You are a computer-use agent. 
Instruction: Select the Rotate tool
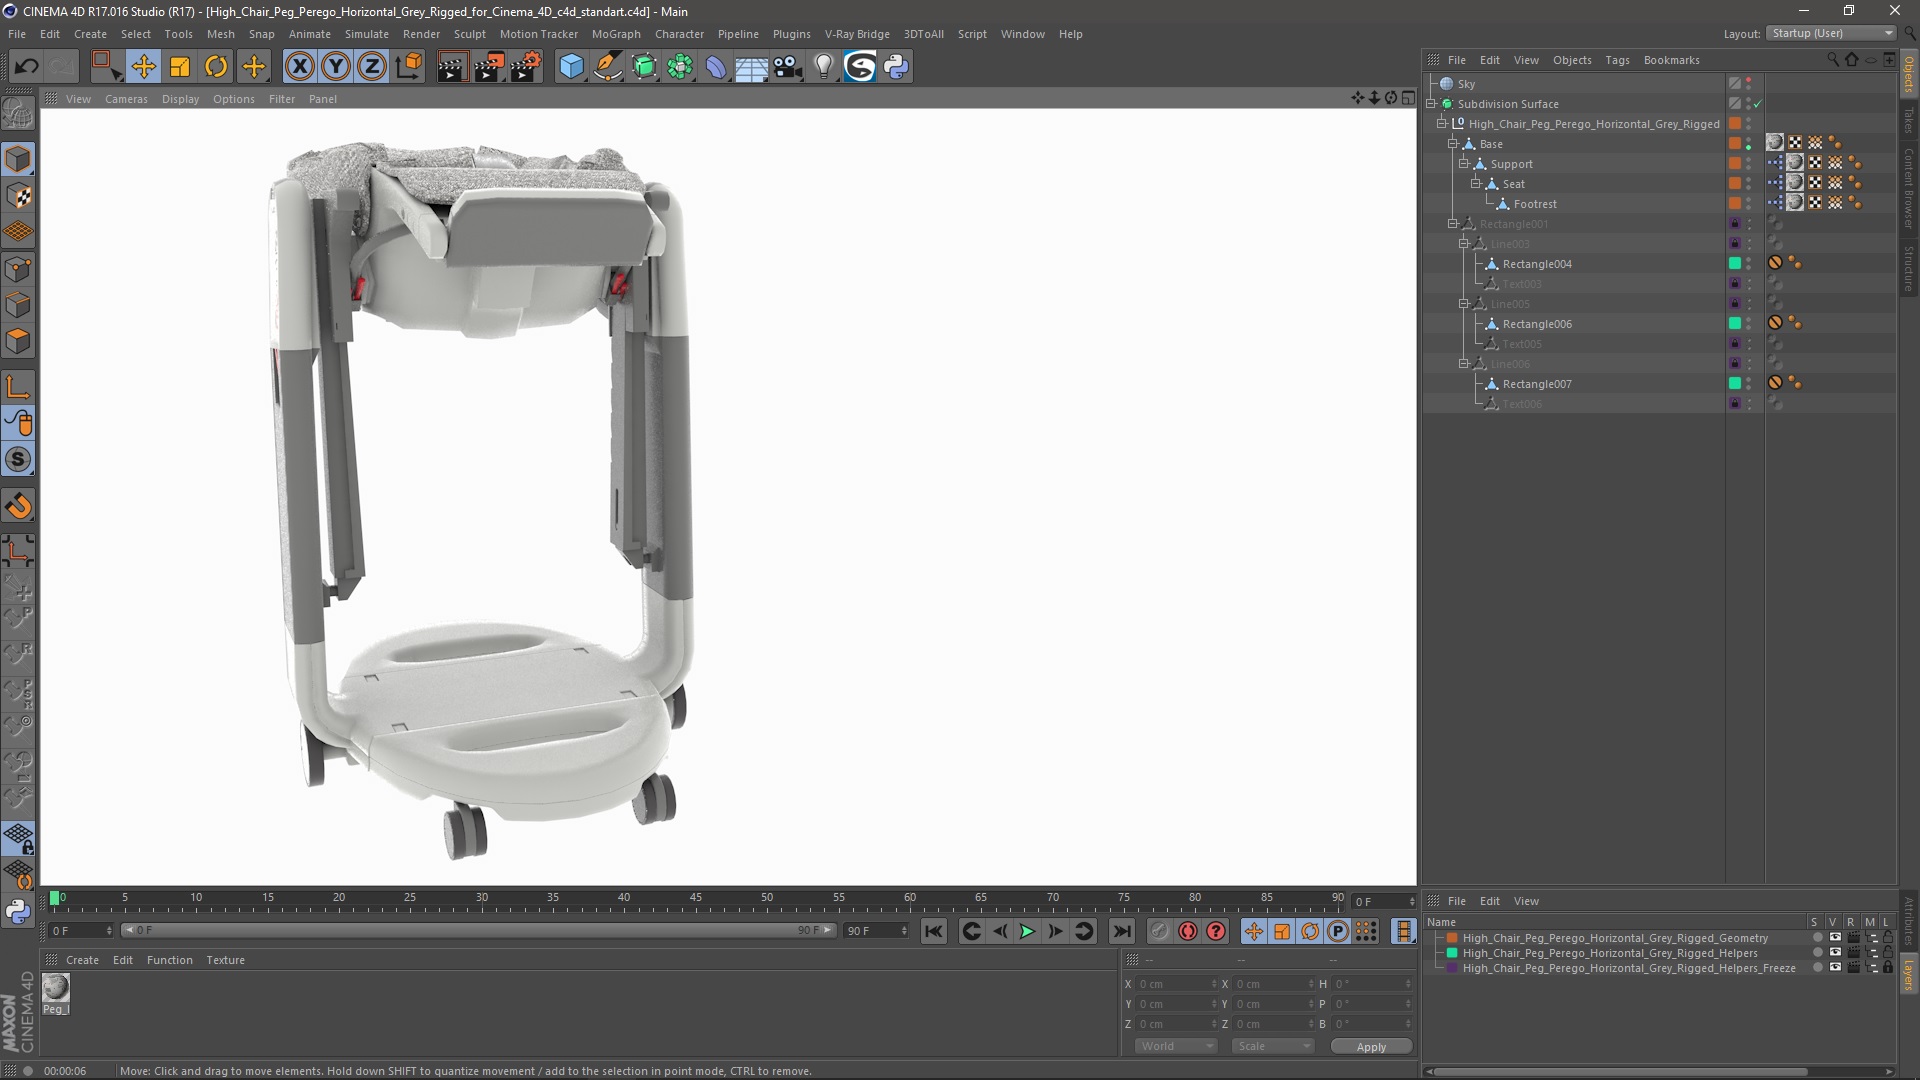click(x=216, y=67)
